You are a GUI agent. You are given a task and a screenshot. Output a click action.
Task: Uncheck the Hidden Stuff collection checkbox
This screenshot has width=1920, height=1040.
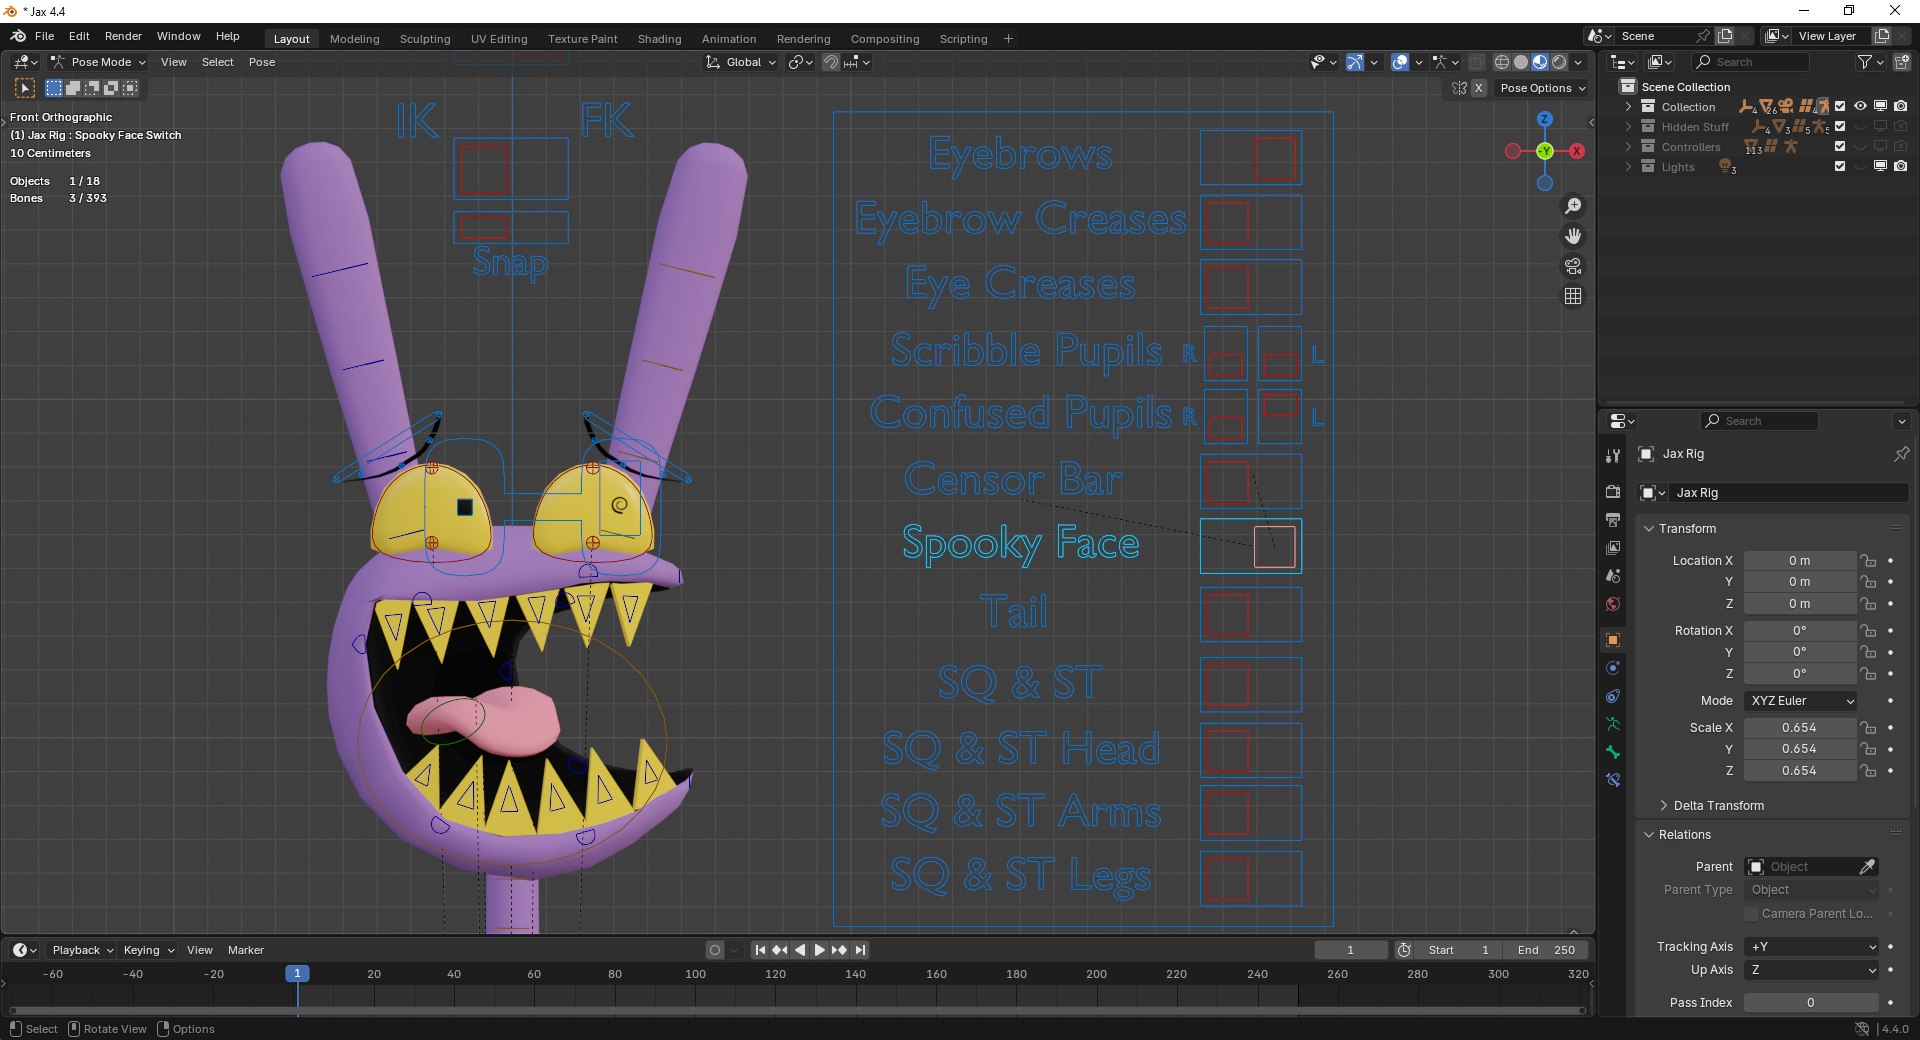click(x=1840, y=126)
